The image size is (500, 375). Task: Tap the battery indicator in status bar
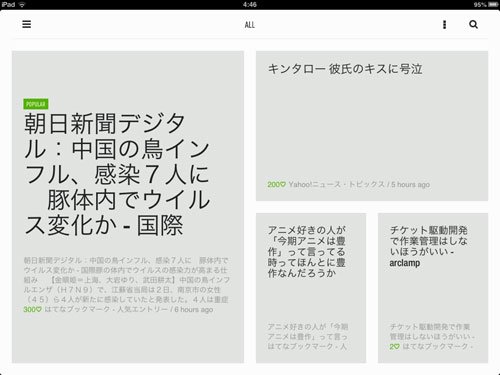pyautogui.click(x=493, y=4)
